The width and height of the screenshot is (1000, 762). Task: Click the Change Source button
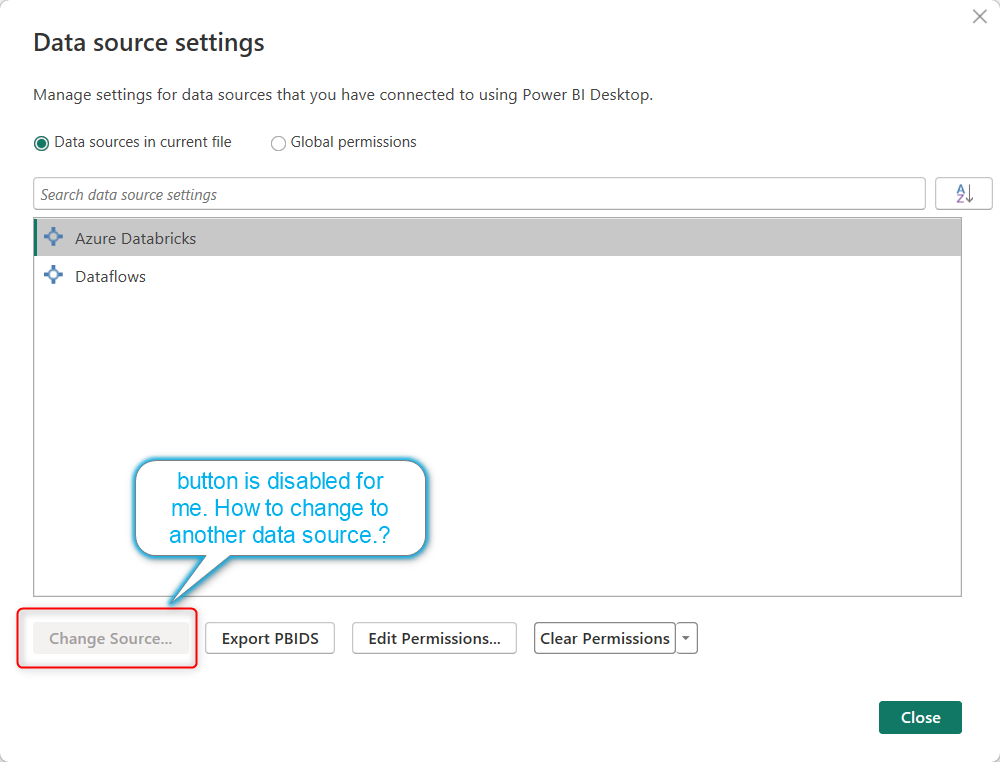111,638
